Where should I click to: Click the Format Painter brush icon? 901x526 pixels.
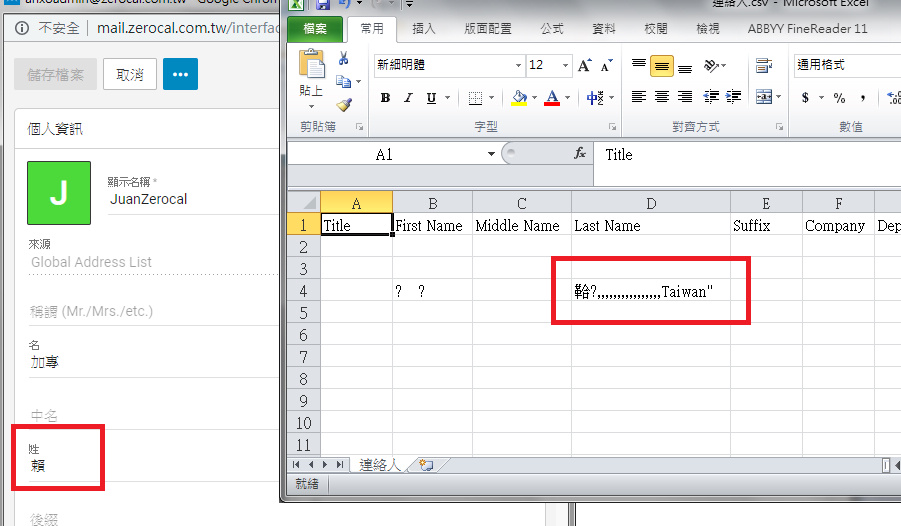[x=344, y=104]
